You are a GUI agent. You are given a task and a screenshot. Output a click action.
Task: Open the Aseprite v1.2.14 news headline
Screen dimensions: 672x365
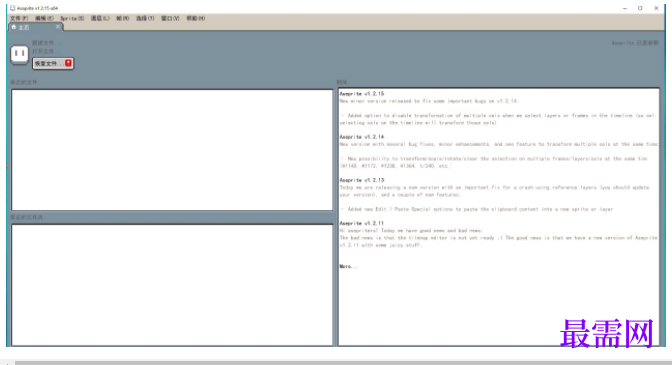click(x=362, y=137)
